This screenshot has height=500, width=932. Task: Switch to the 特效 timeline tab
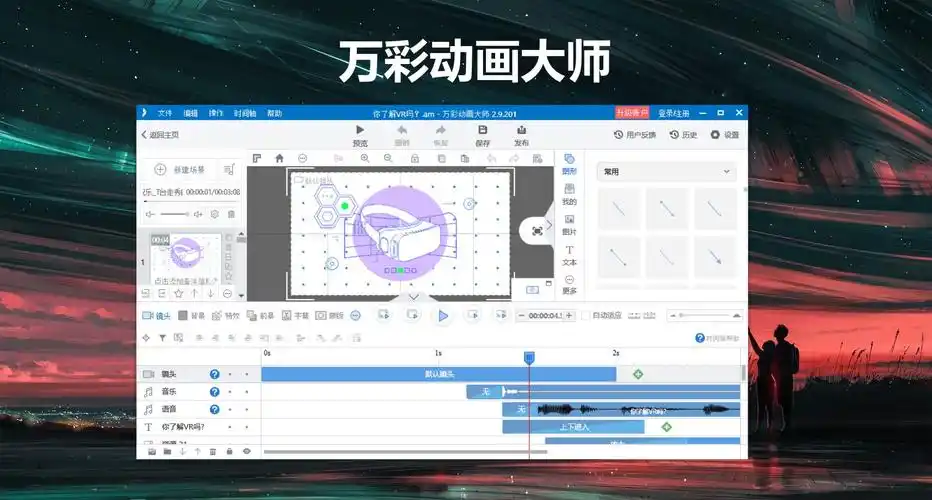(225, 316)
